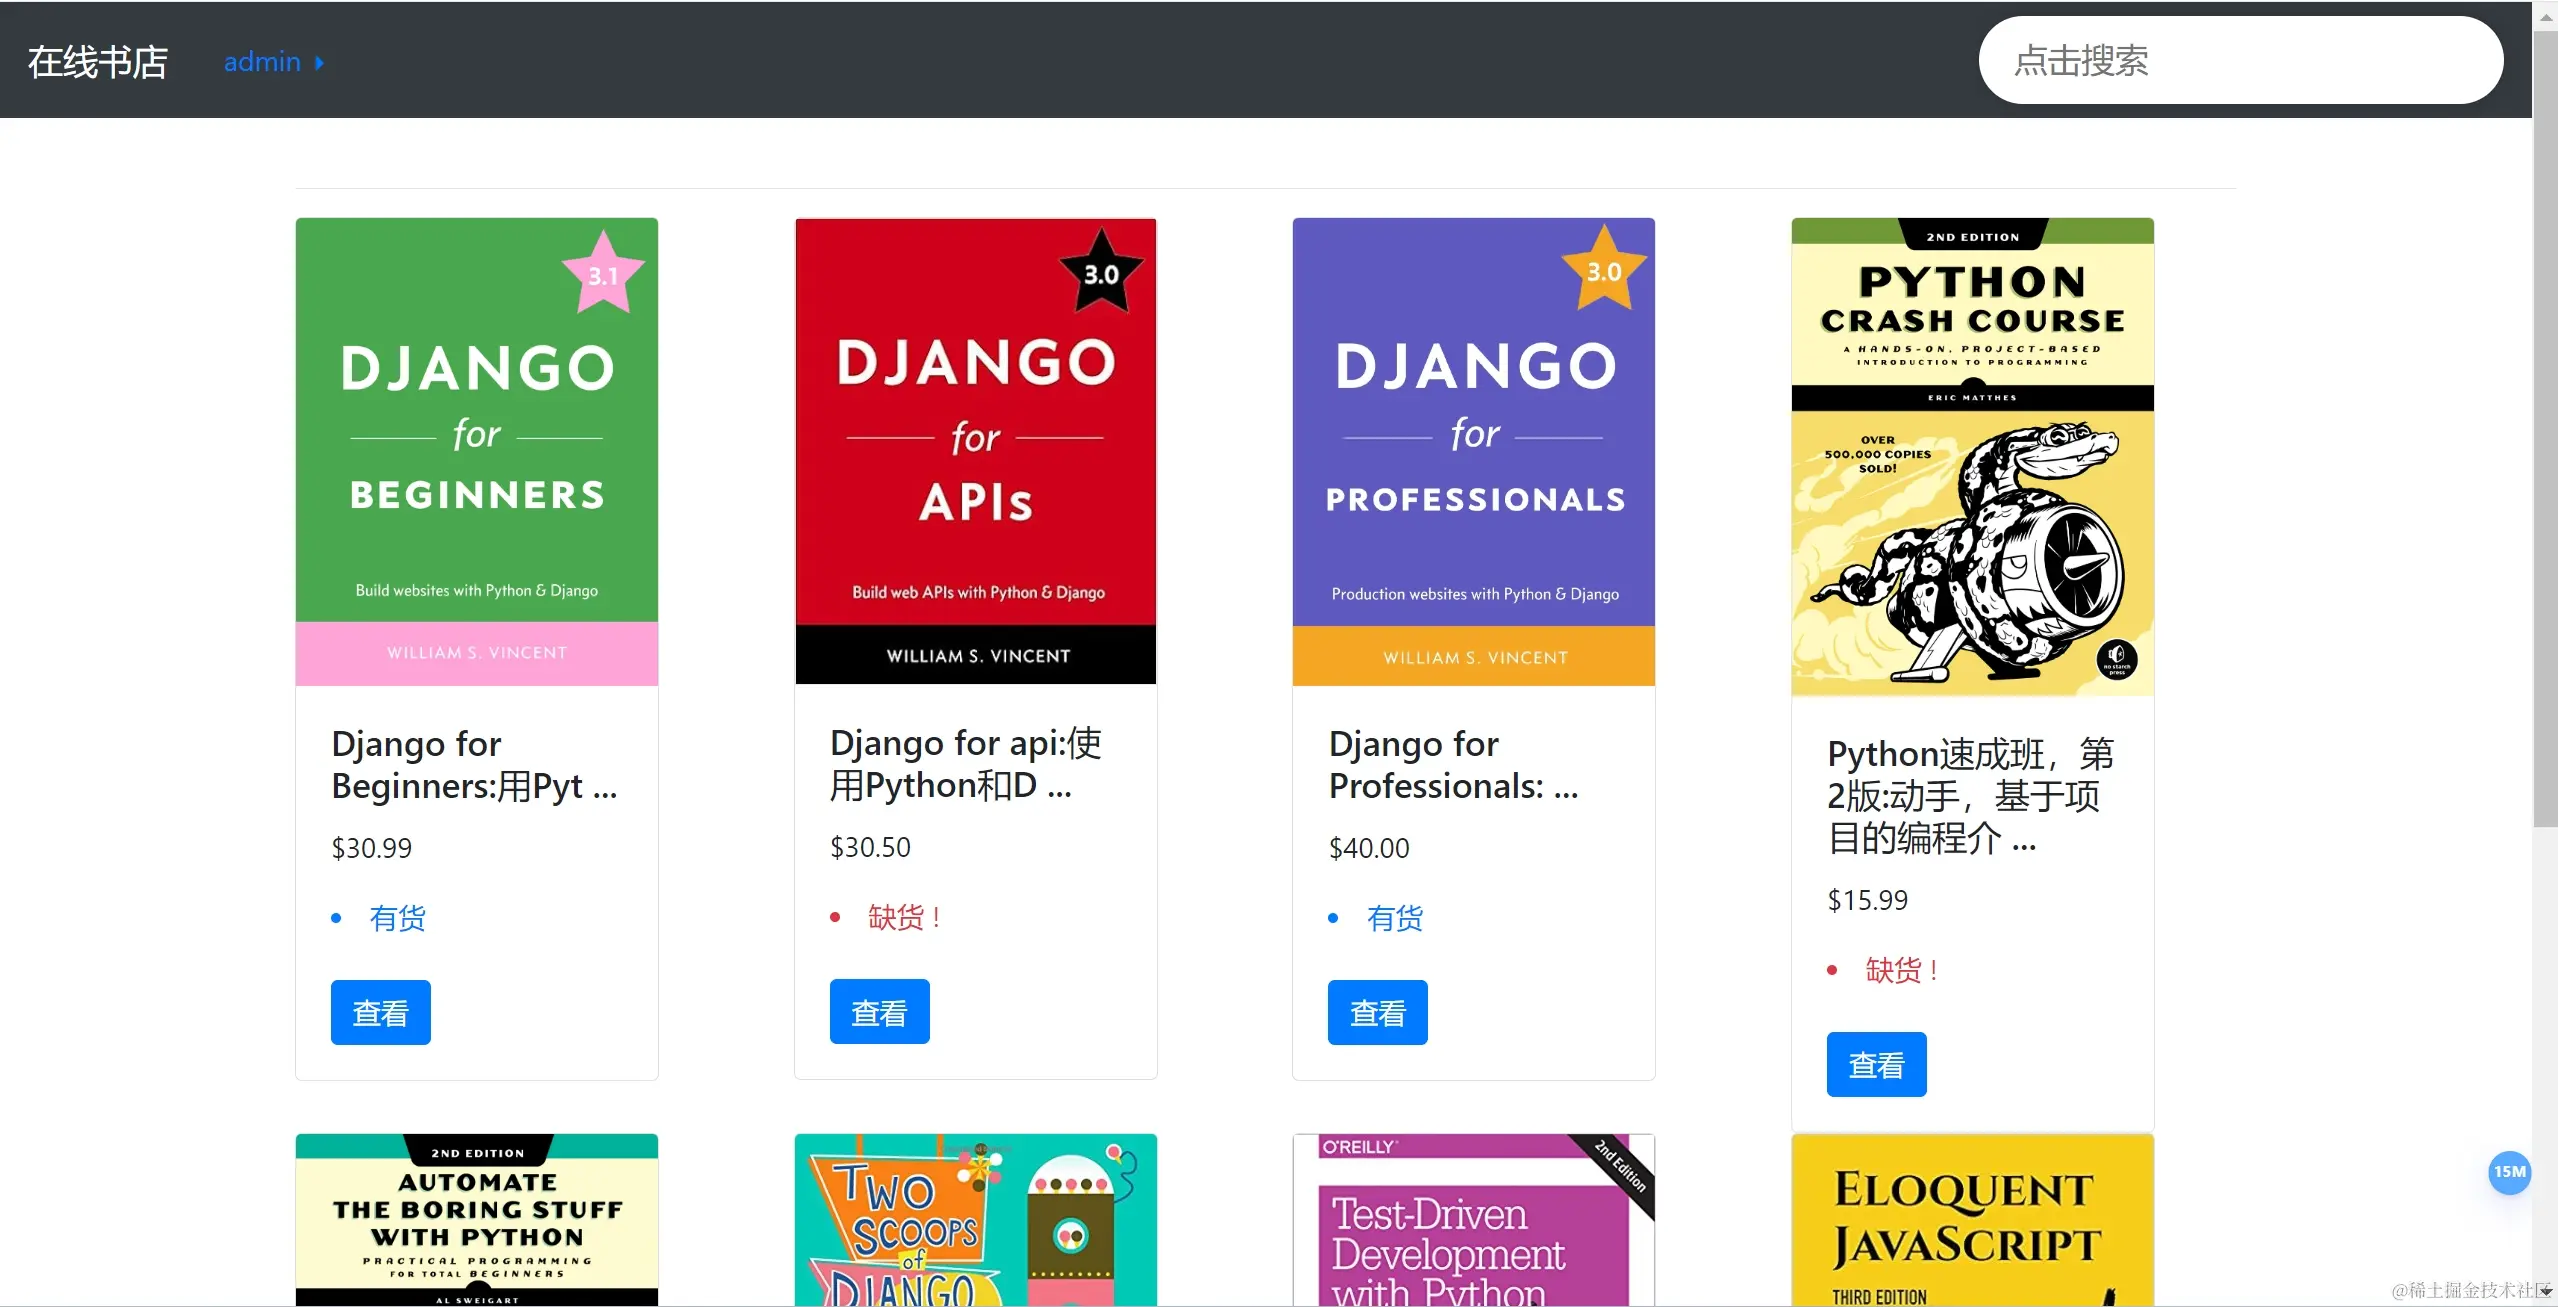The height and width of the screenshot is (1307, 2558).
Task: Click the 在线书店 site logo
Action: pos(97,62)
